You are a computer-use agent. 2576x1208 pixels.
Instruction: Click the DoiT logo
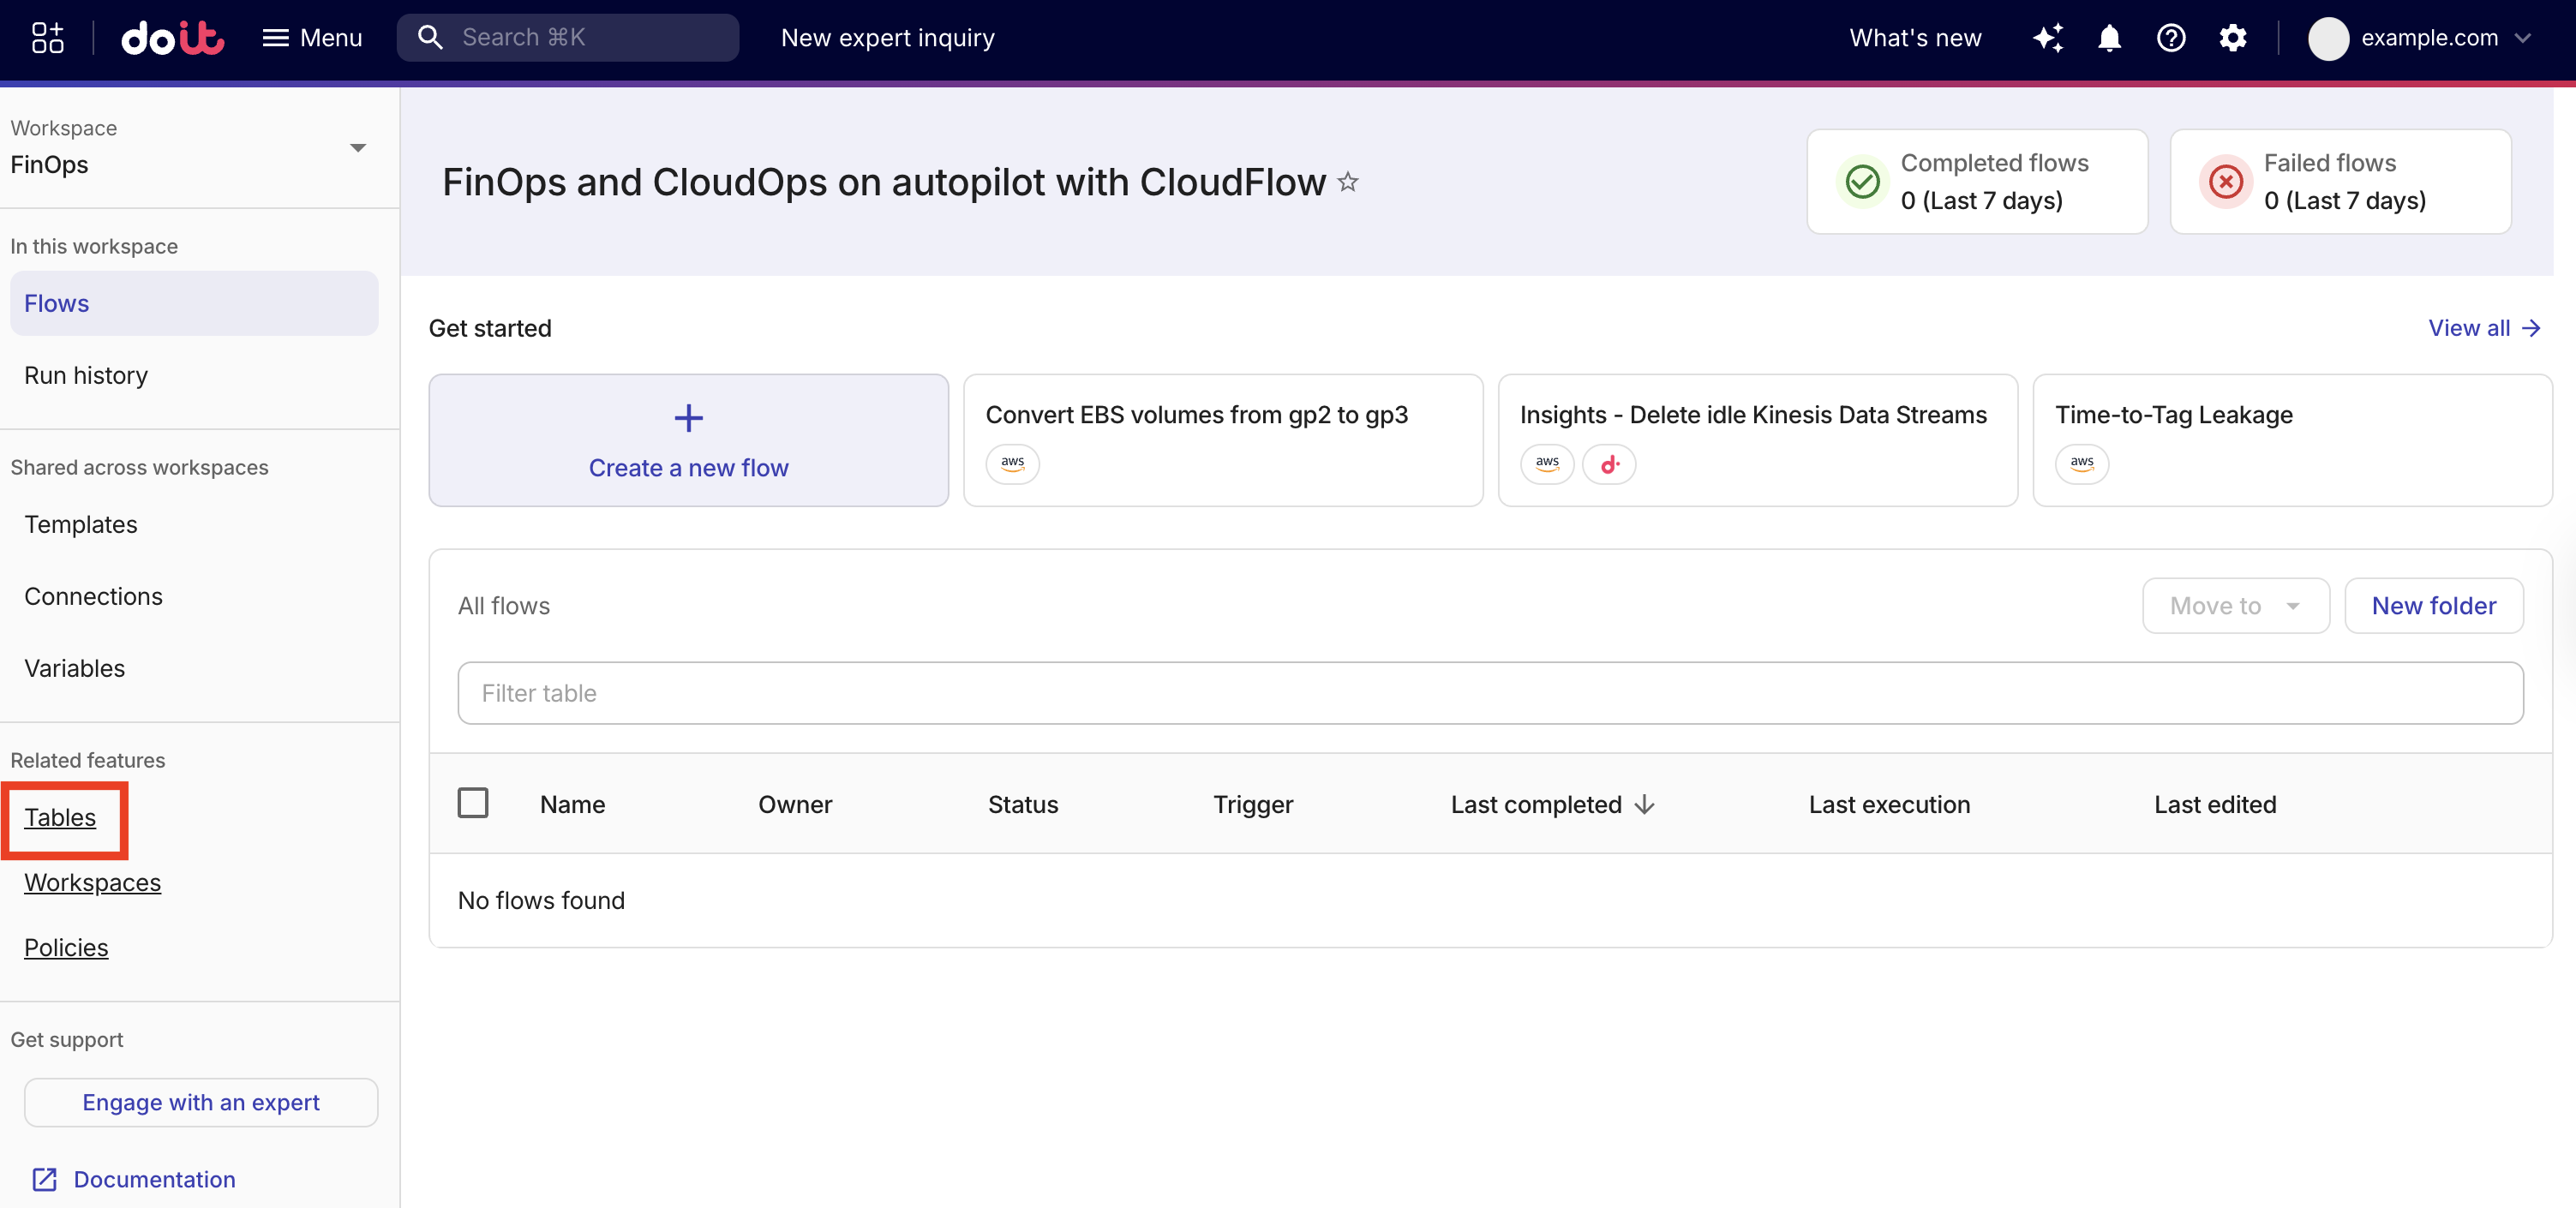[x=172, y=38]
